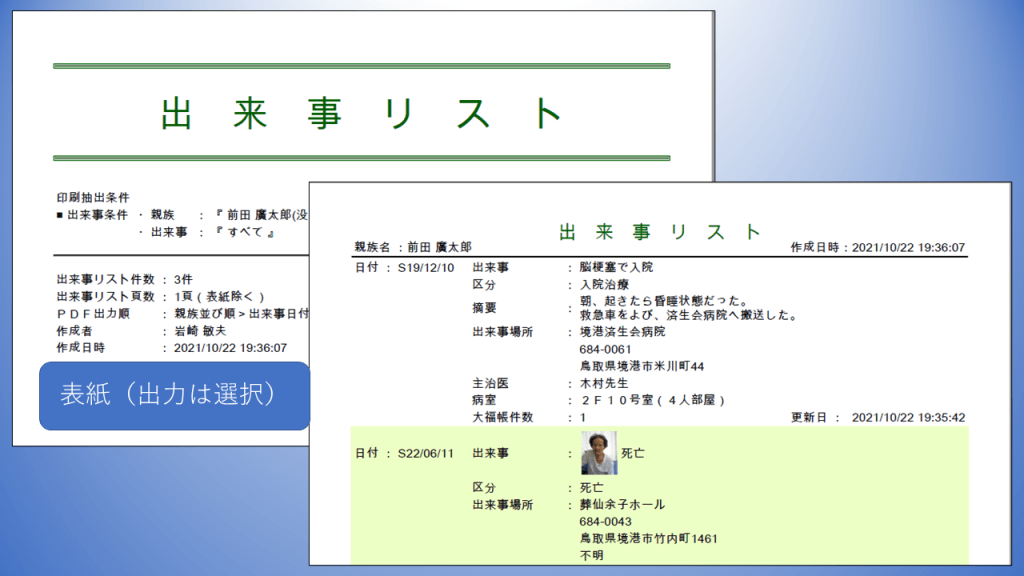Click the large 出来事リスト cover title
The image size is (1024, 576).
[362, 113]
